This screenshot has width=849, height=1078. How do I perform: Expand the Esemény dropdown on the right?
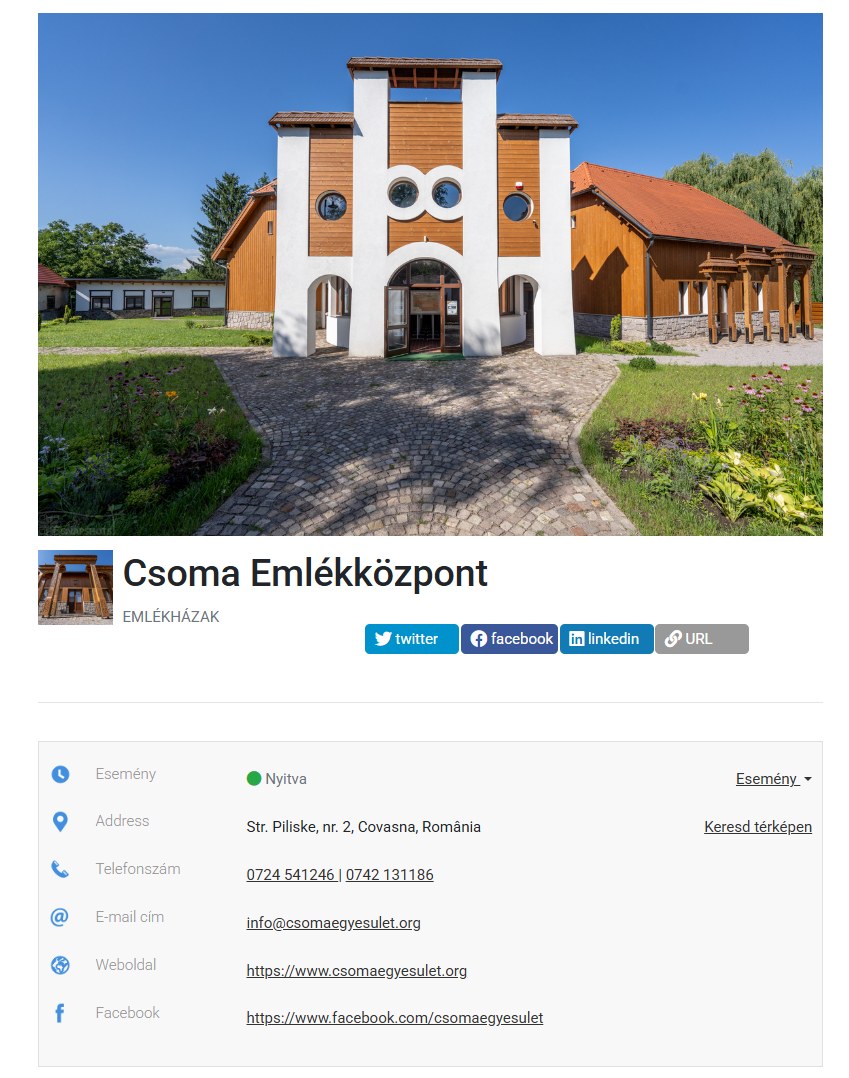pyautogui.click(x=773, y=779)
